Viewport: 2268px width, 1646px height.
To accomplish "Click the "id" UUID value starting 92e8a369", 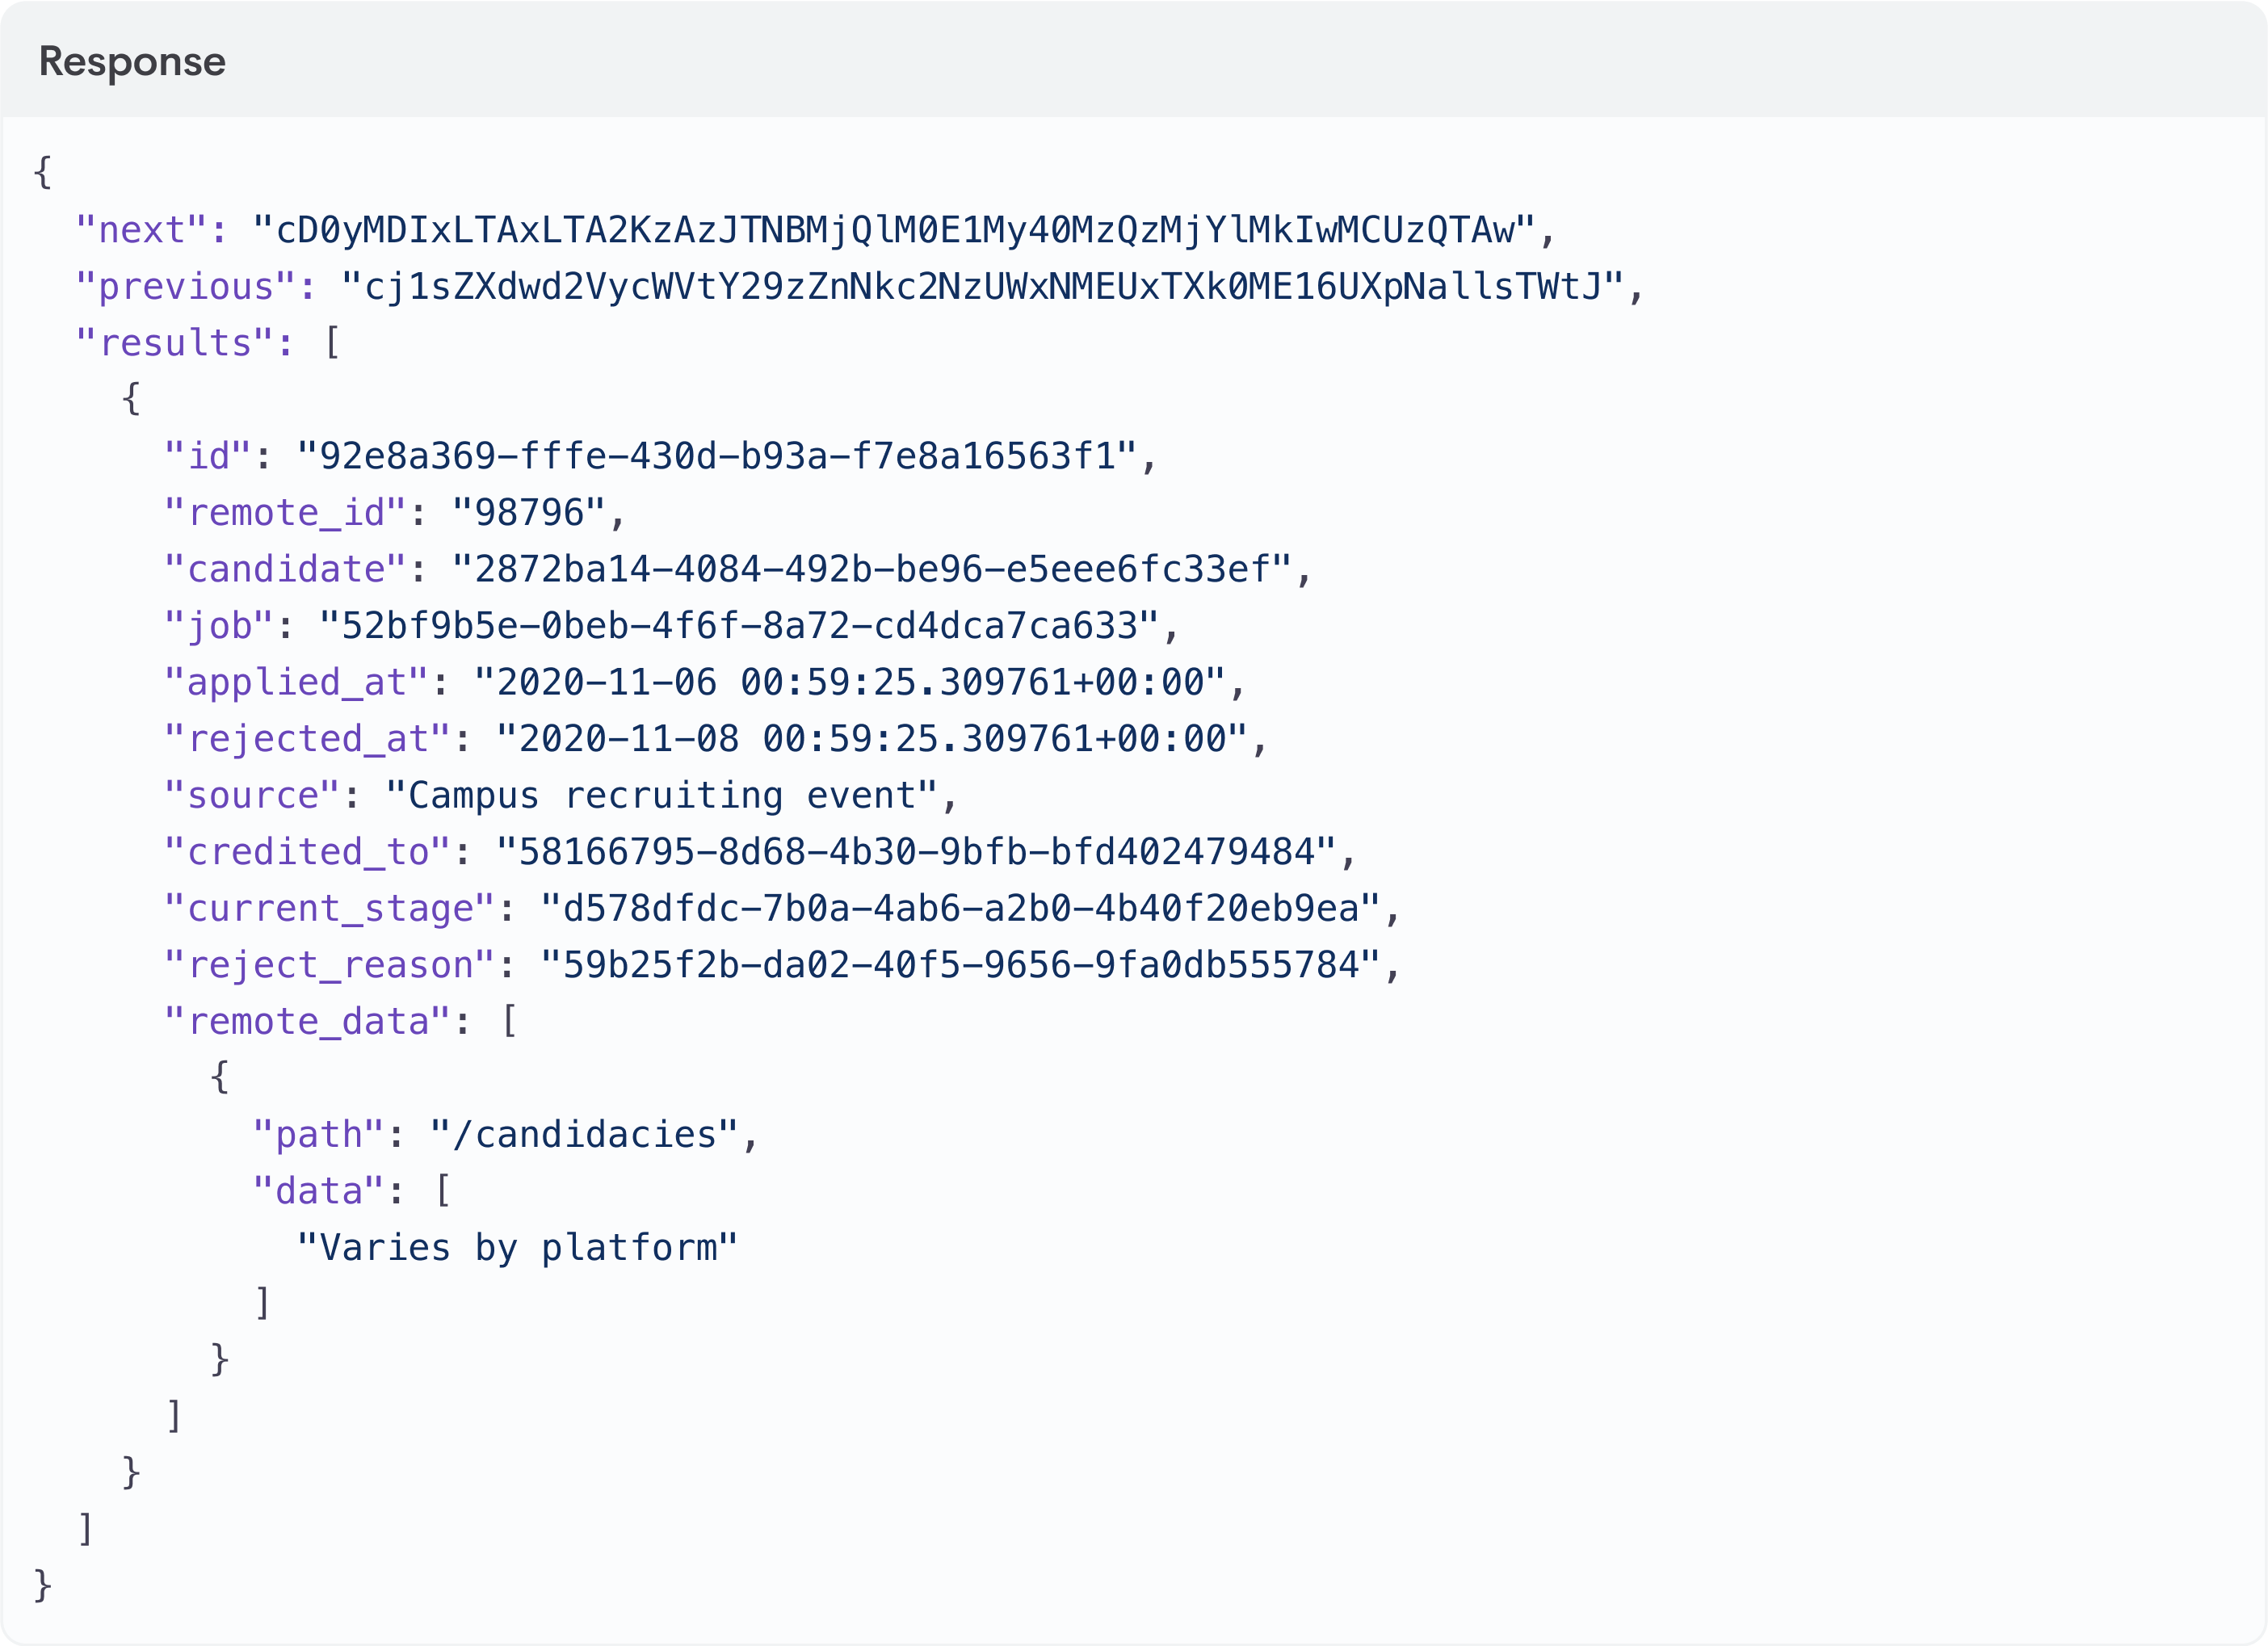I will pos(716,456).
